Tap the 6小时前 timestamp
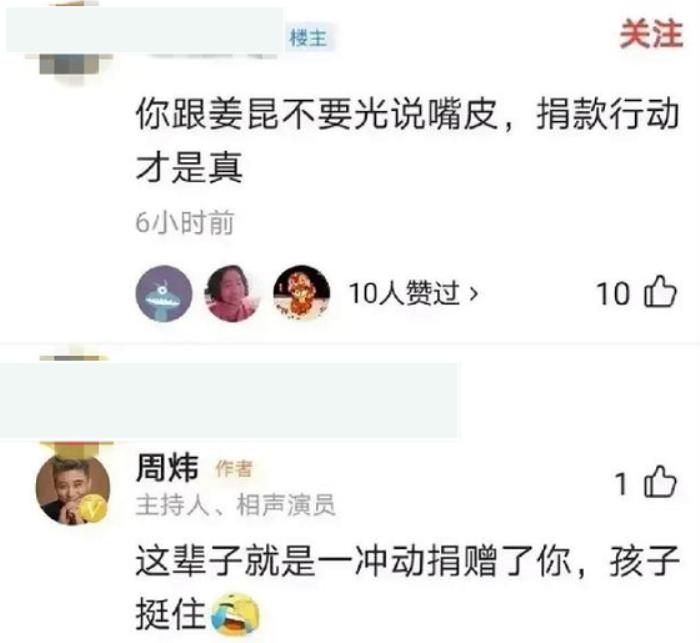This screenshot has height=643, width=700. (185, 222)
